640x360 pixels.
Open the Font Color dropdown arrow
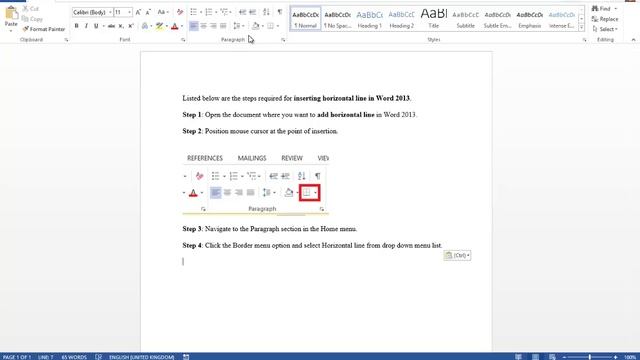[x=182, y=26]
